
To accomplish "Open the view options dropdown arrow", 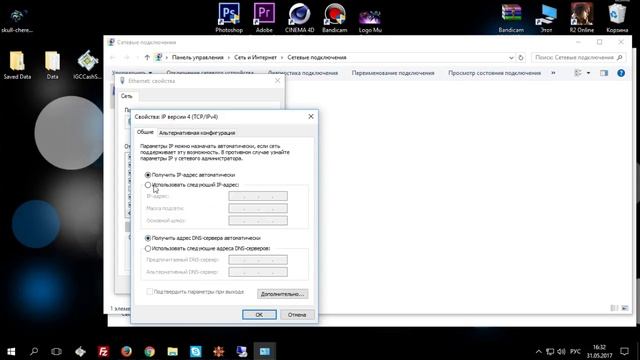I will tap(588, 73).
